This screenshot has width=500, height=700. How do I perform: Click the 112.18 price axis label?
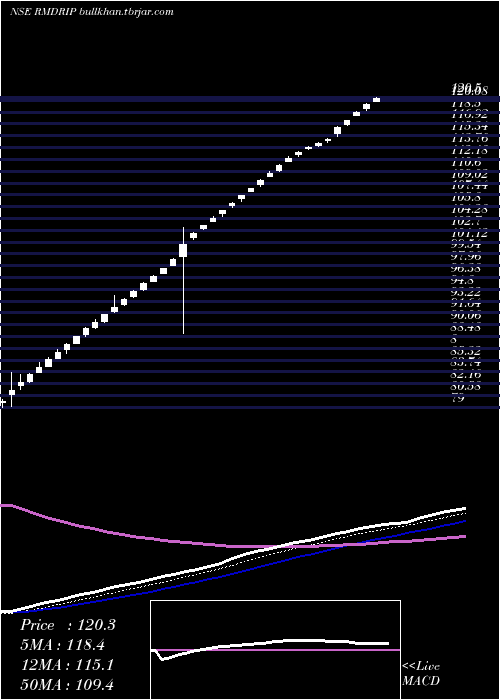[469, 151]
